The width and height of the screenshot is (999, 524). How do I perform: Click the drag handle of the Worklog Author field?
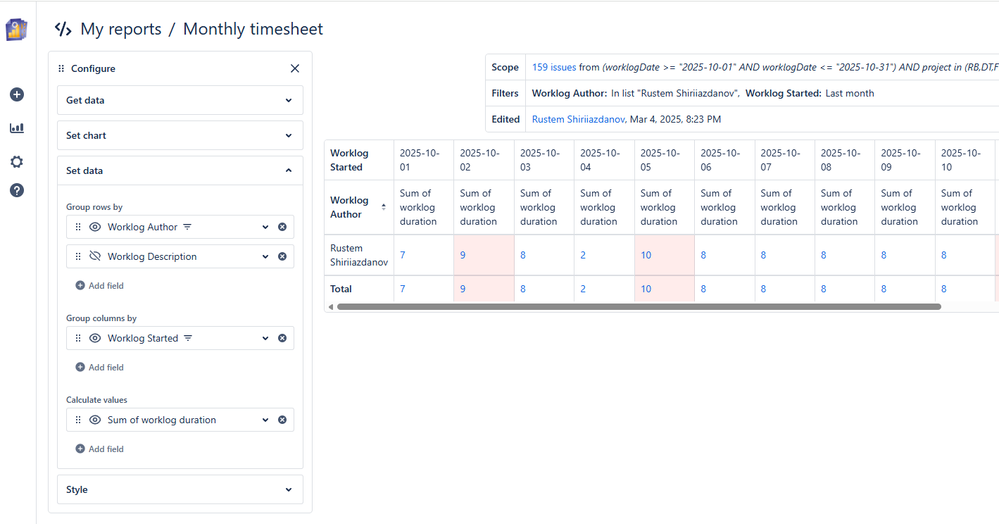[x=78, y=227]
